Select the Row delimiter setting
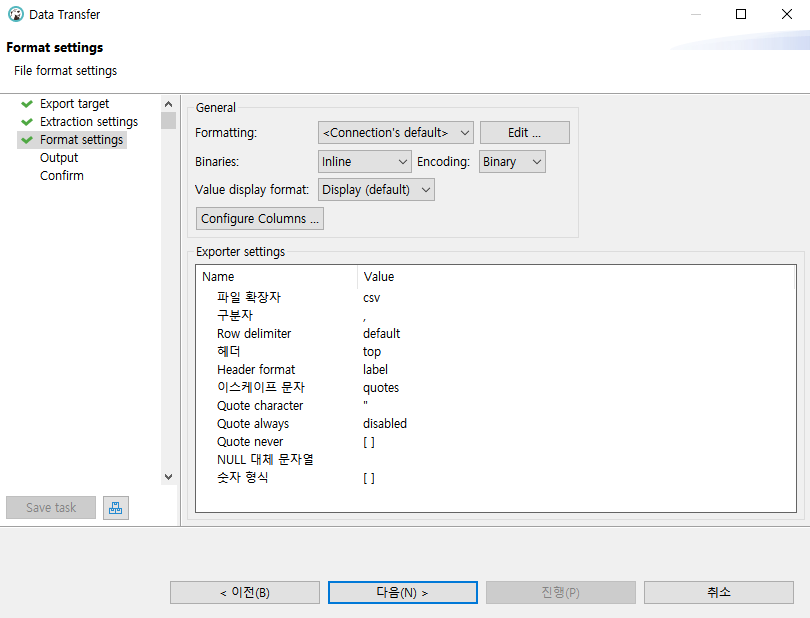The image size is (810, 618). coord(254,334)
